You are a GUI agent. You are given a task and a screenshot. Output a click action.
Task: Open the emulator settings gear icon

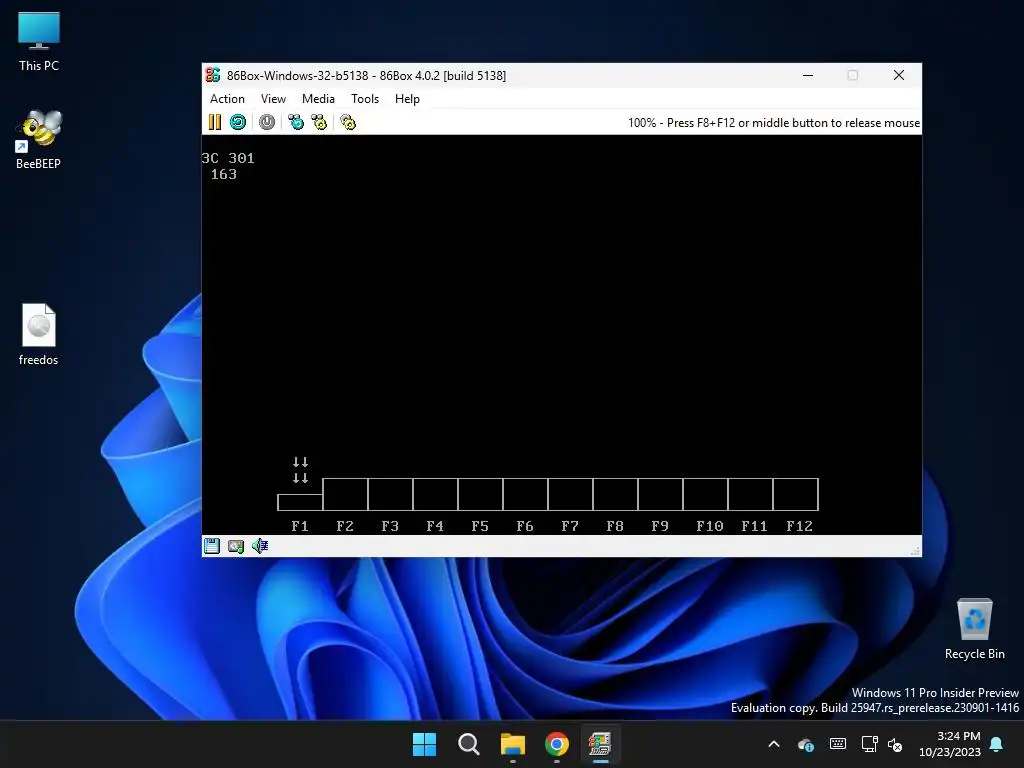348,122
